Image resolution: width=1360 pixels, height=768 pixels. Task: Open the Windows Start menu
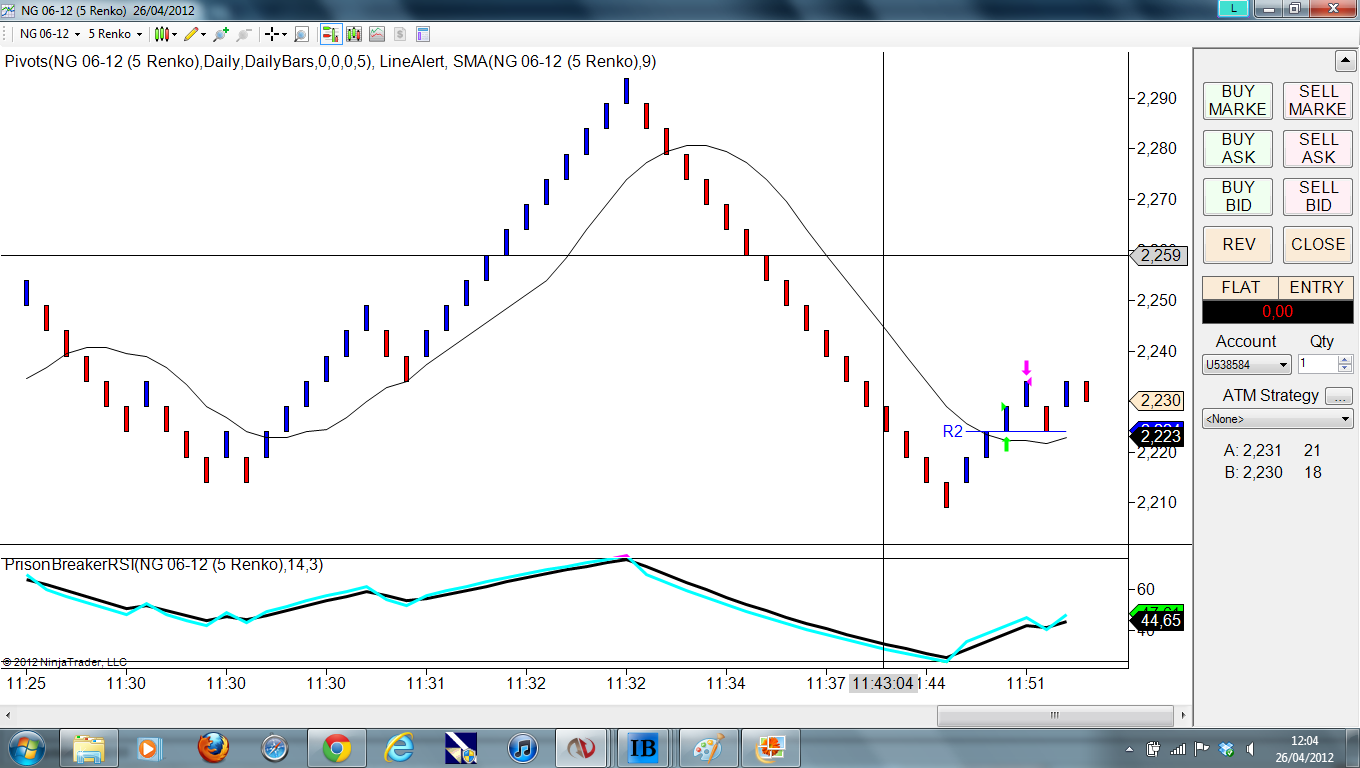click(26, 748)
